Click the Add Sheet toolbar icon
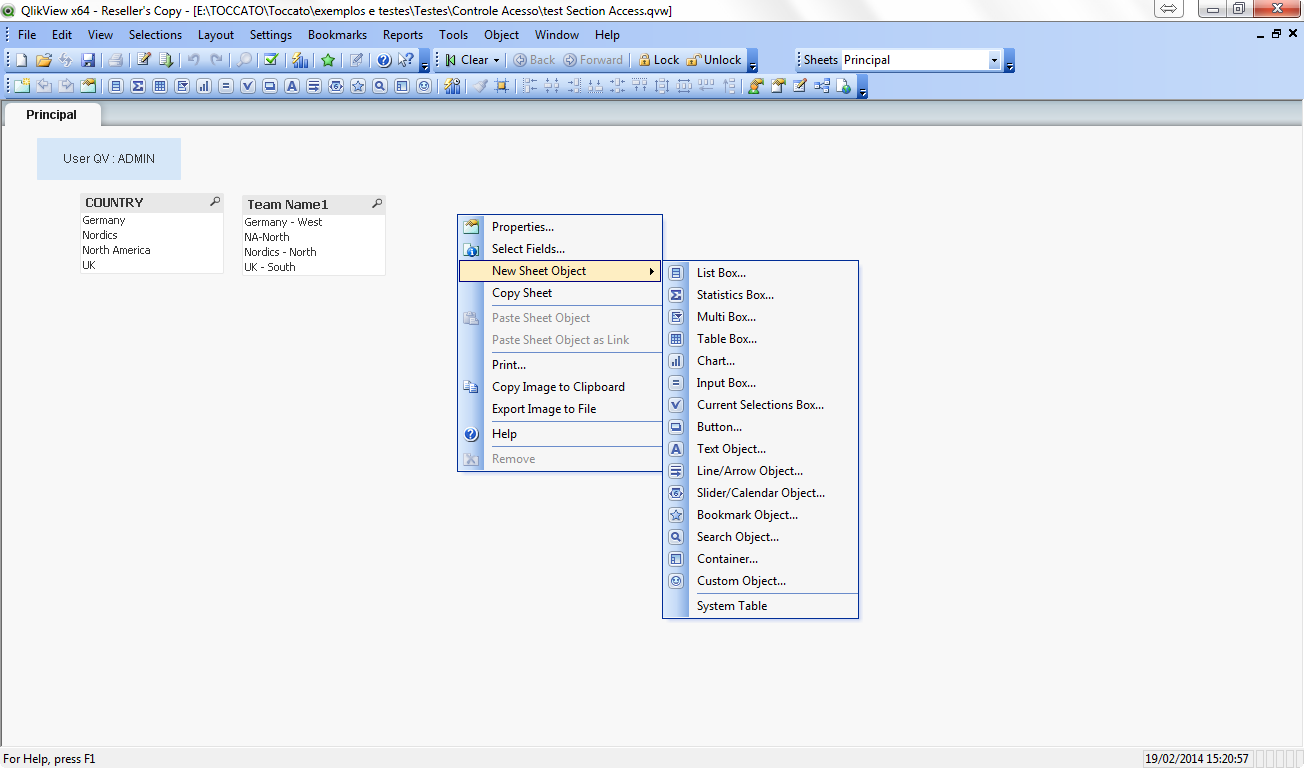The image size is (1304, 768). coord(20,86)
